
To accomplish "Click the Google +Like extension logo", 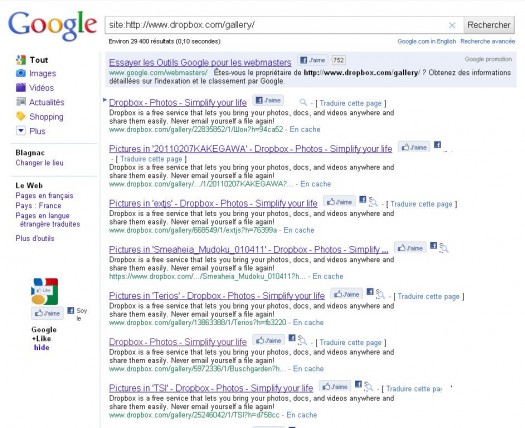I will pos(45,291).
